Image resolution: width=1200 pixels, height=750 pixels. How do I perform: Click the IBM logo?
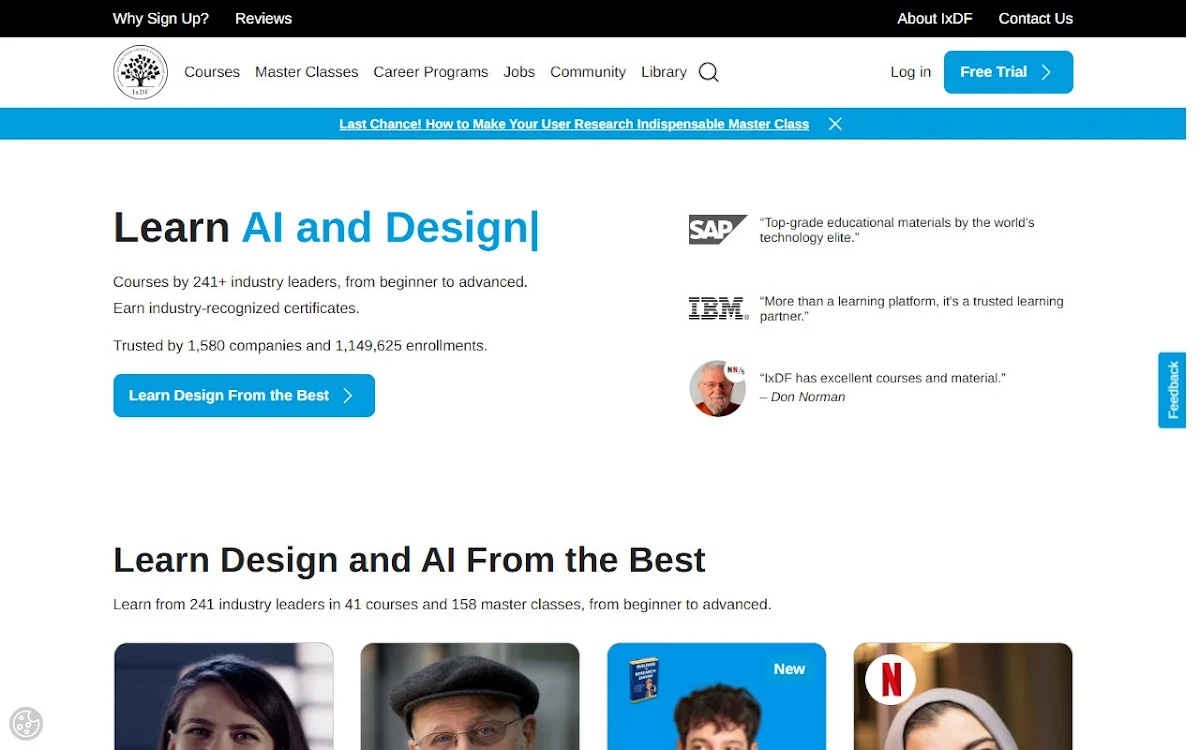click(x=718, y=308)
